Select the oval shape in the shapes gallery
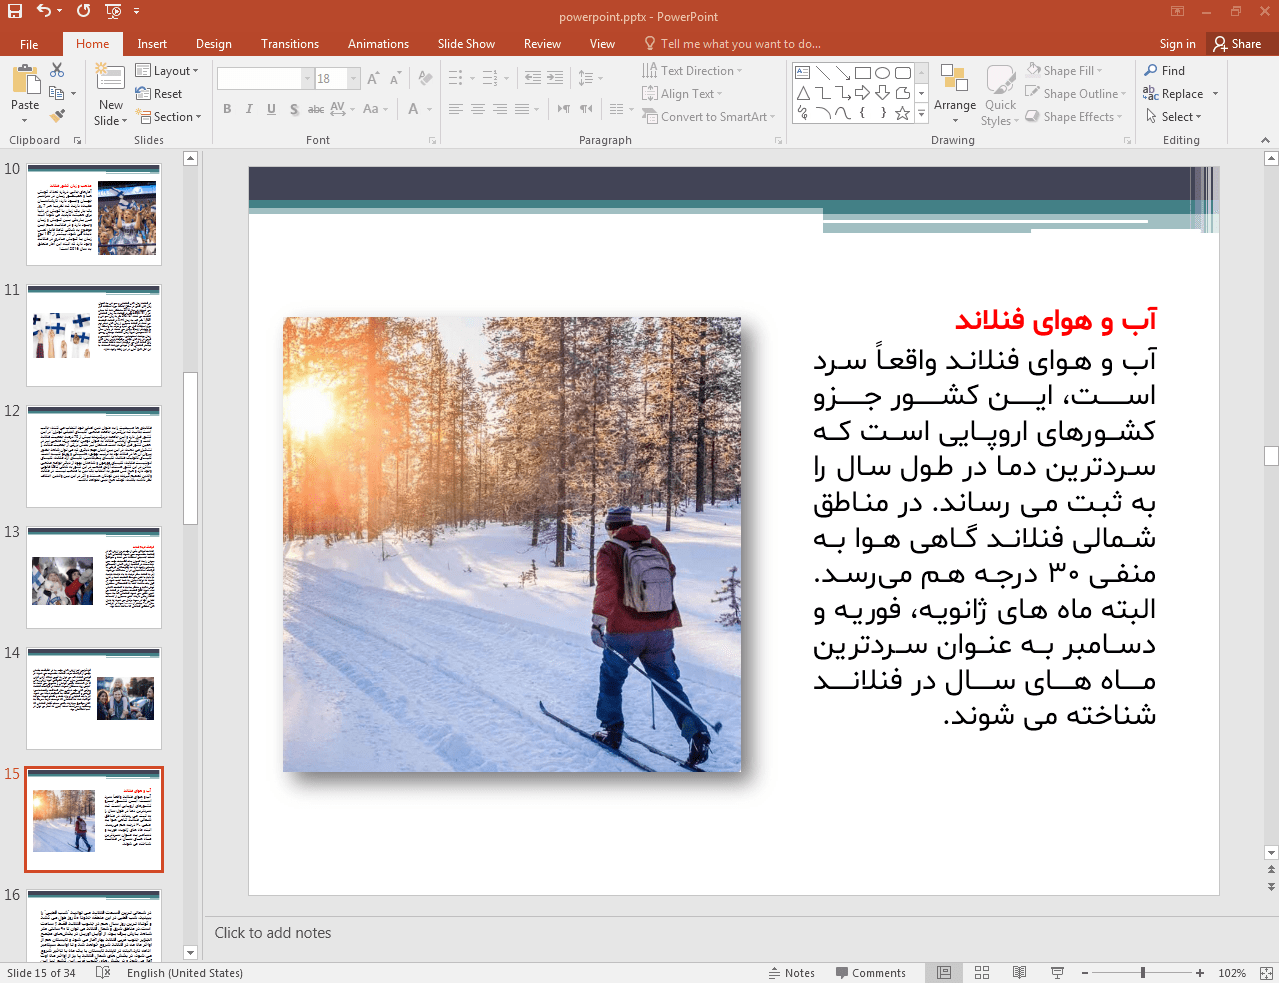This screenshot has width=1279, height=983. point(882,73)
